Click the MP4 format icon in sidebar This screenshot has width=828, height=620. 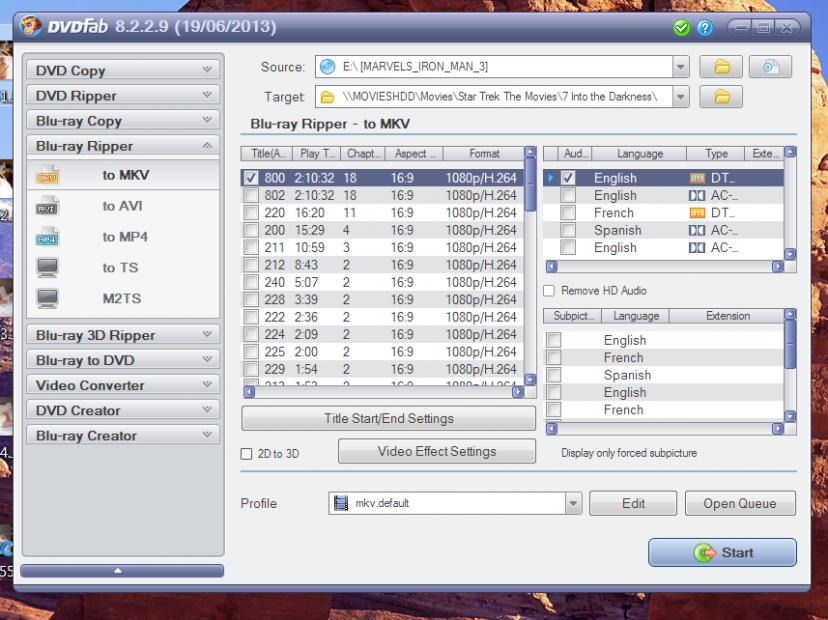click(47, 237)
